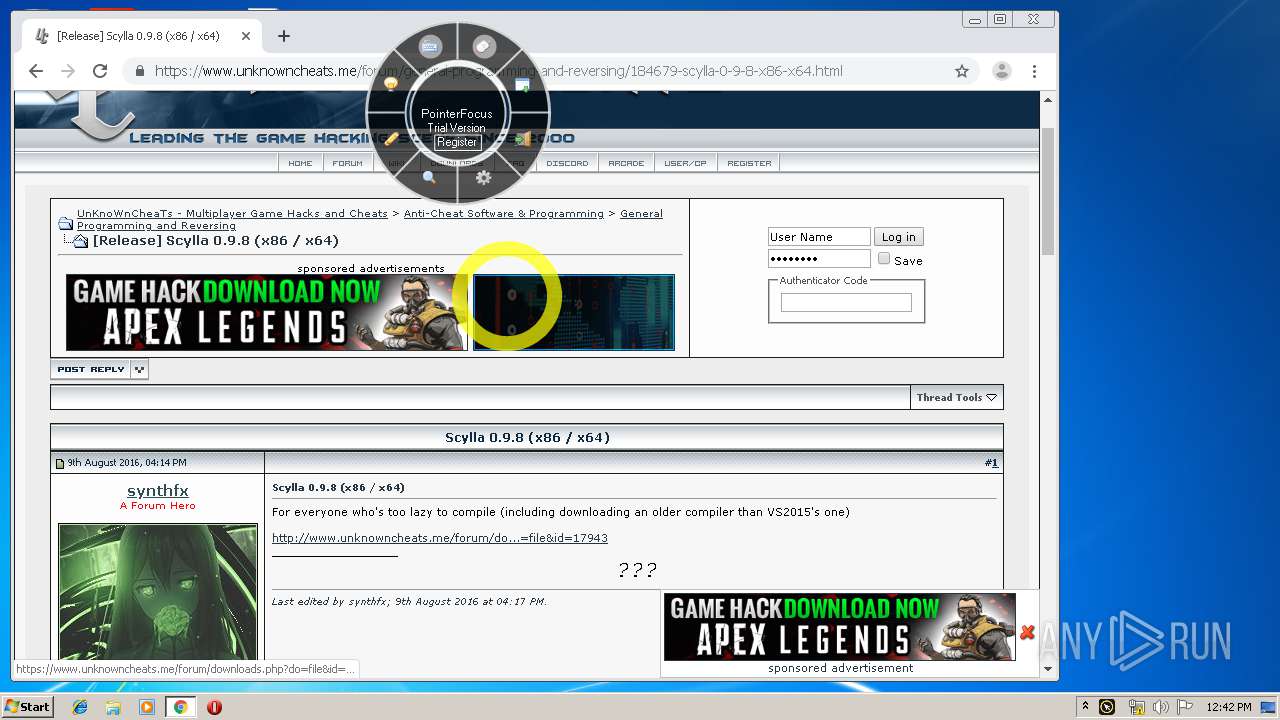Screen dimensions: 1280x720
Task: Open UnKnoWnCheaTs Multiplayer Game Hacks breadcrumb
Action: (232, 214)
